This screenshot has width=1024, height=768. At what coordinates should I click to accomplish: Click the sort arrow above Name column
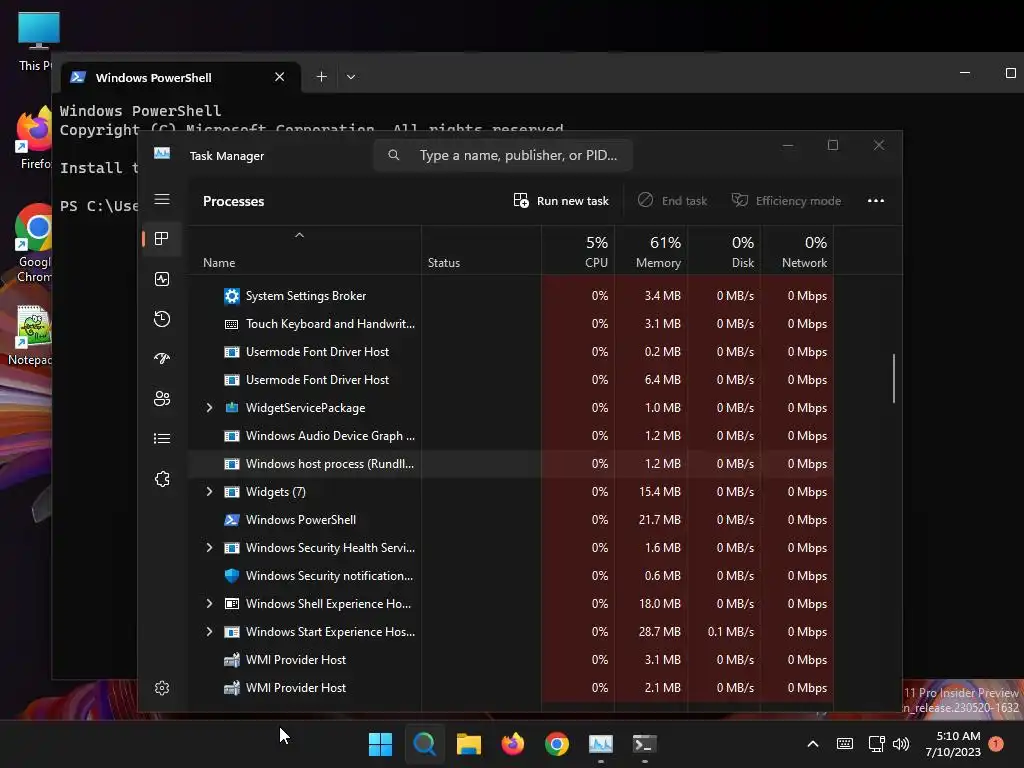[x=299, y=235]
